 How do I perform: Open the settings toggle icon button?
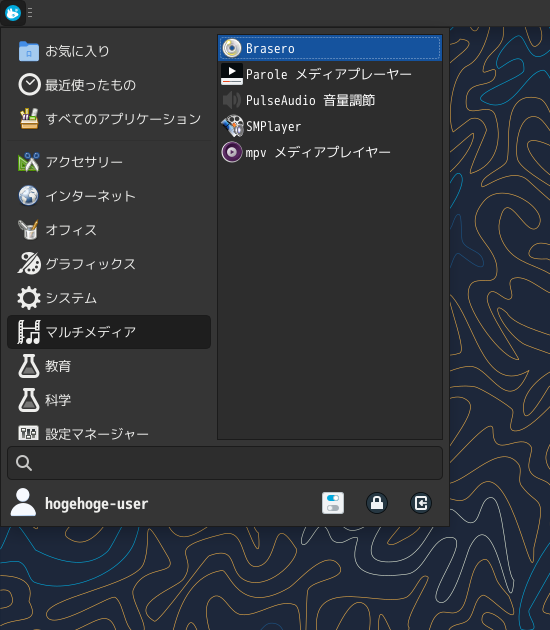333,503
